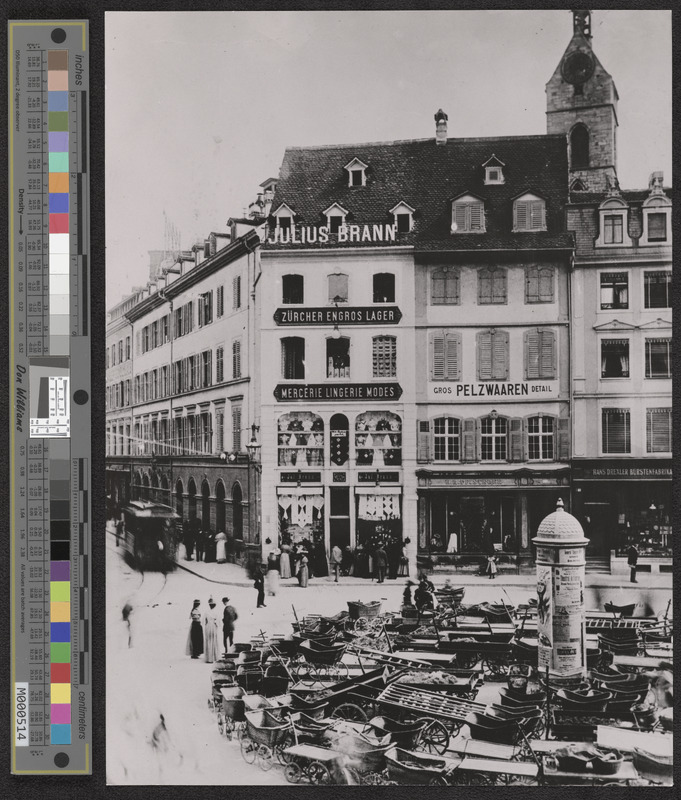The image size is (681, 800).
Task: Click the MERCERIE LINGERIE MODES sign
Action: (x=337, y=392)
